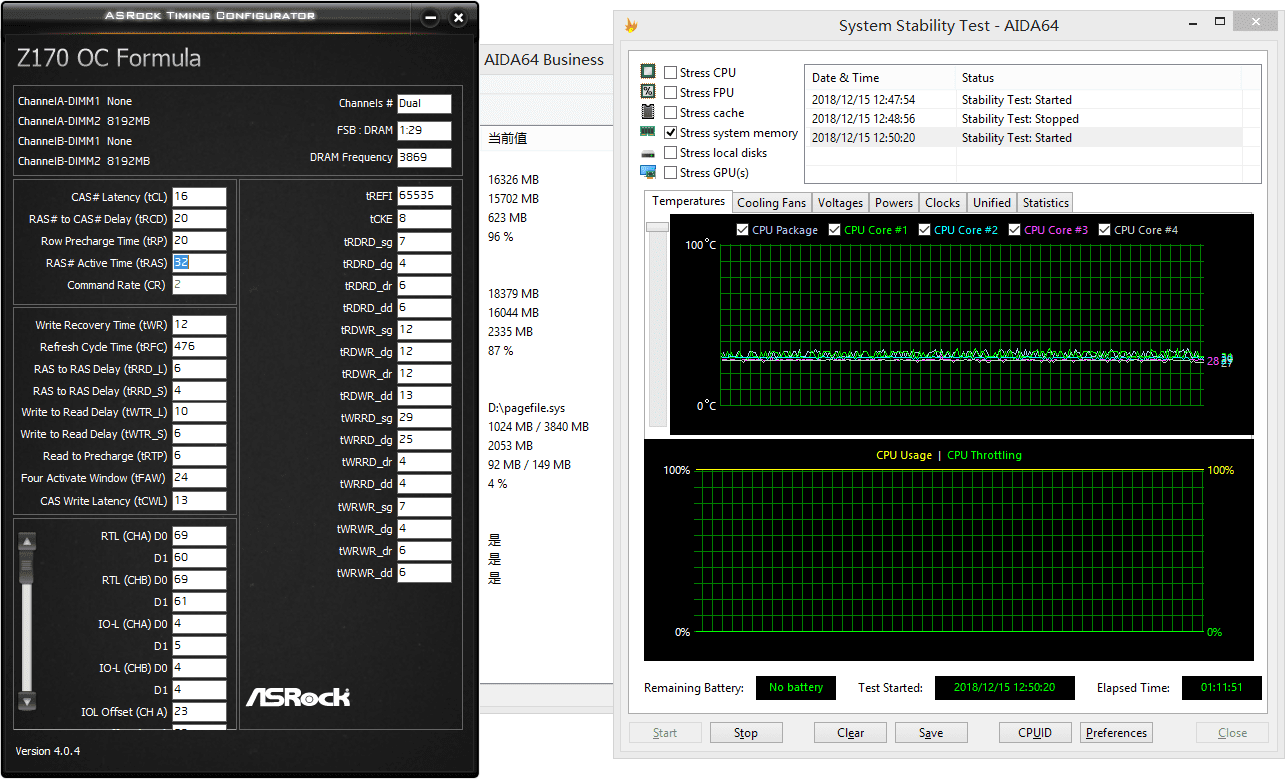Click the Stress cache chip icon
Image resolution: width=1285 pixels, height=780 pixels.
click(x=648, y=112)
